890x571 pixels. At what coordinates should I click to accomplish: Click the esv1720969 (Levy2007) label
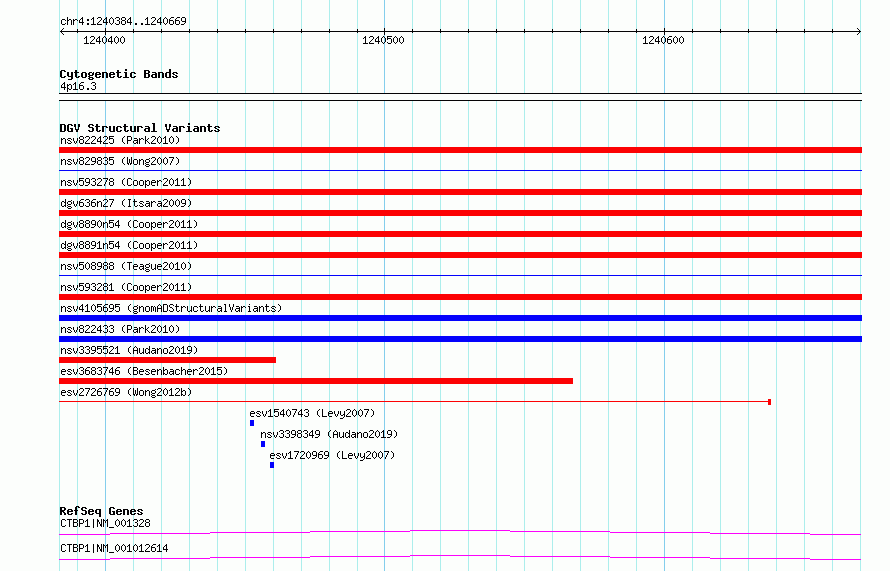(x=332, y=455)
